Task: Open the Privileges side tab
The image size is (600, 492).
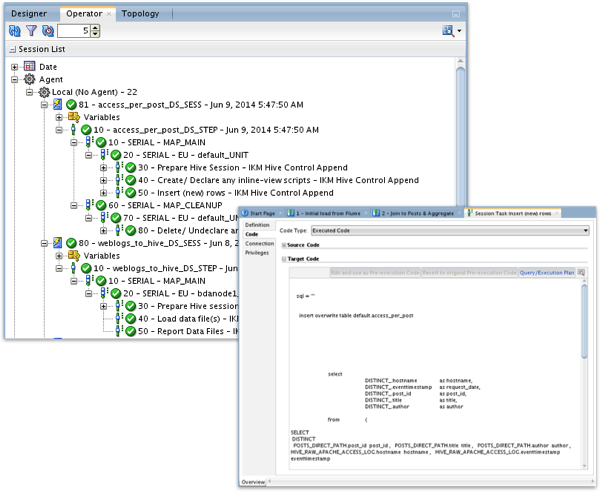Action: pos(257,253)
